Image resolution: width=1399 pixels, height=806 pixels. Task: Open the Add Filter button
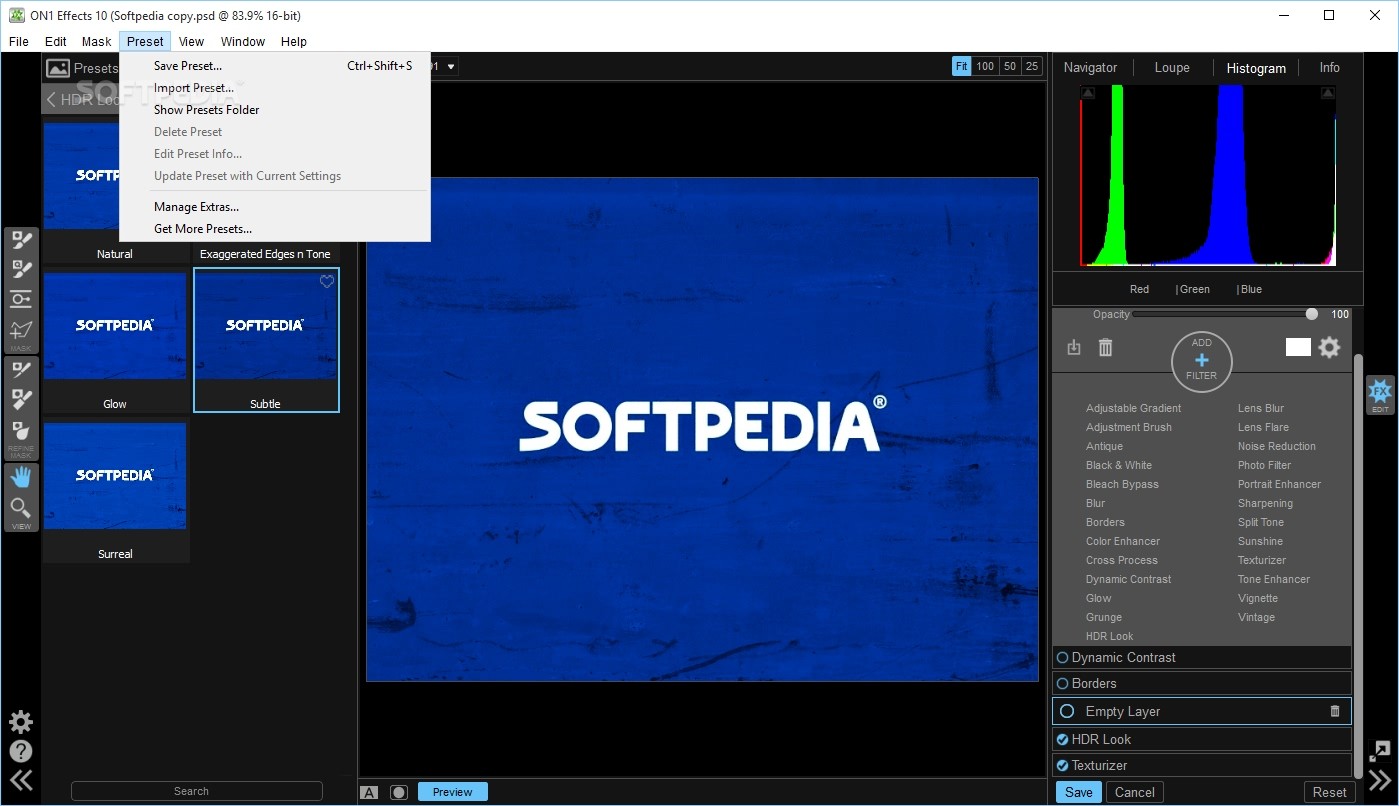point(1201,361)
